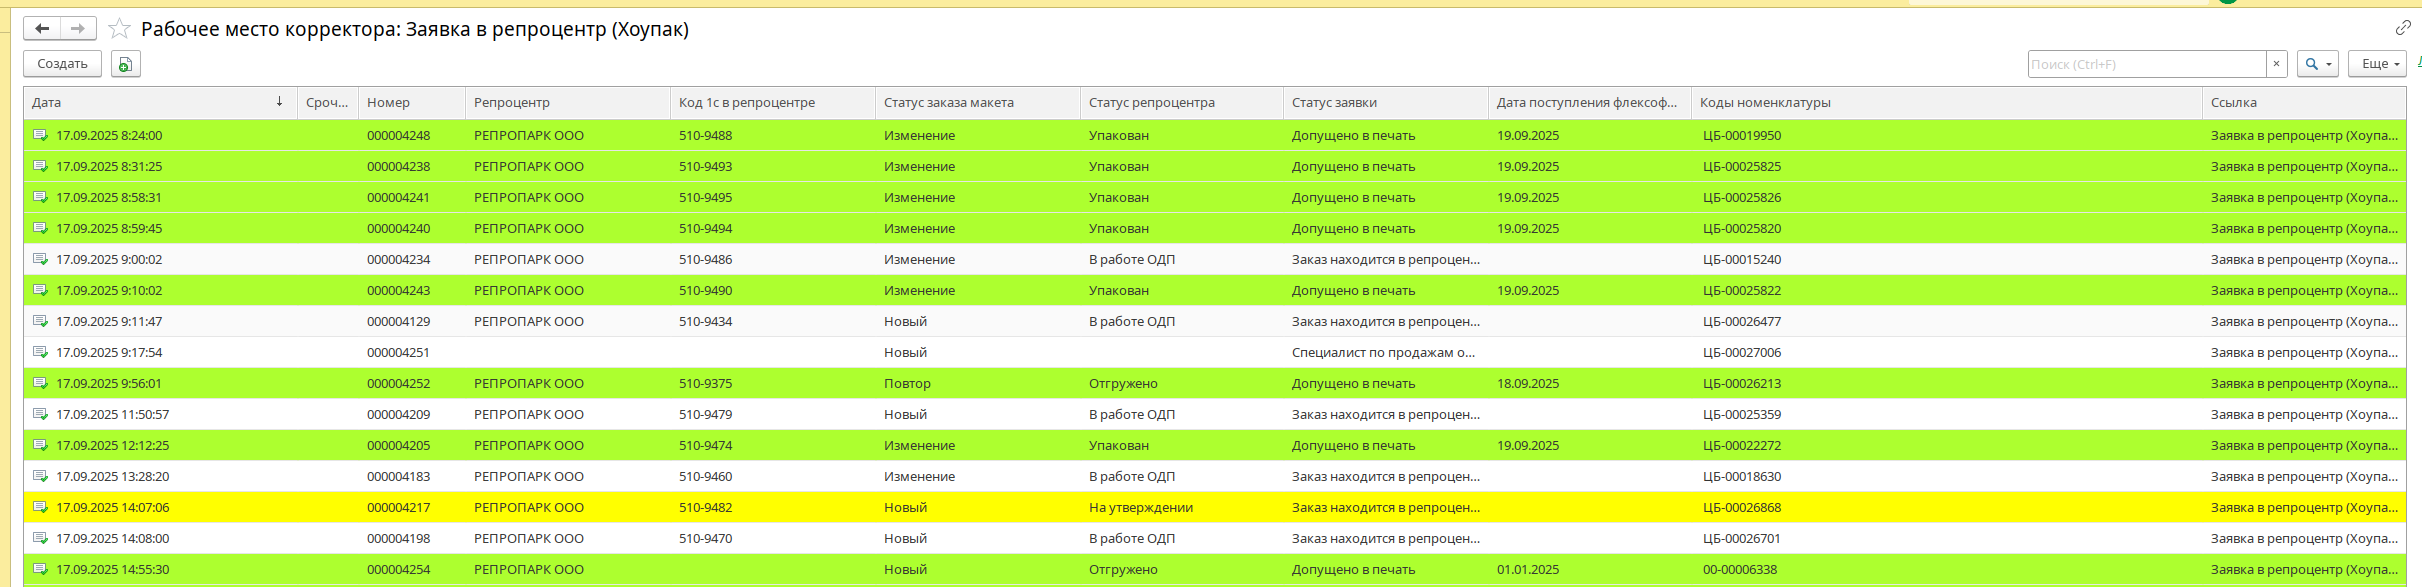Get a link via the chain icon

coord(2402,28)
